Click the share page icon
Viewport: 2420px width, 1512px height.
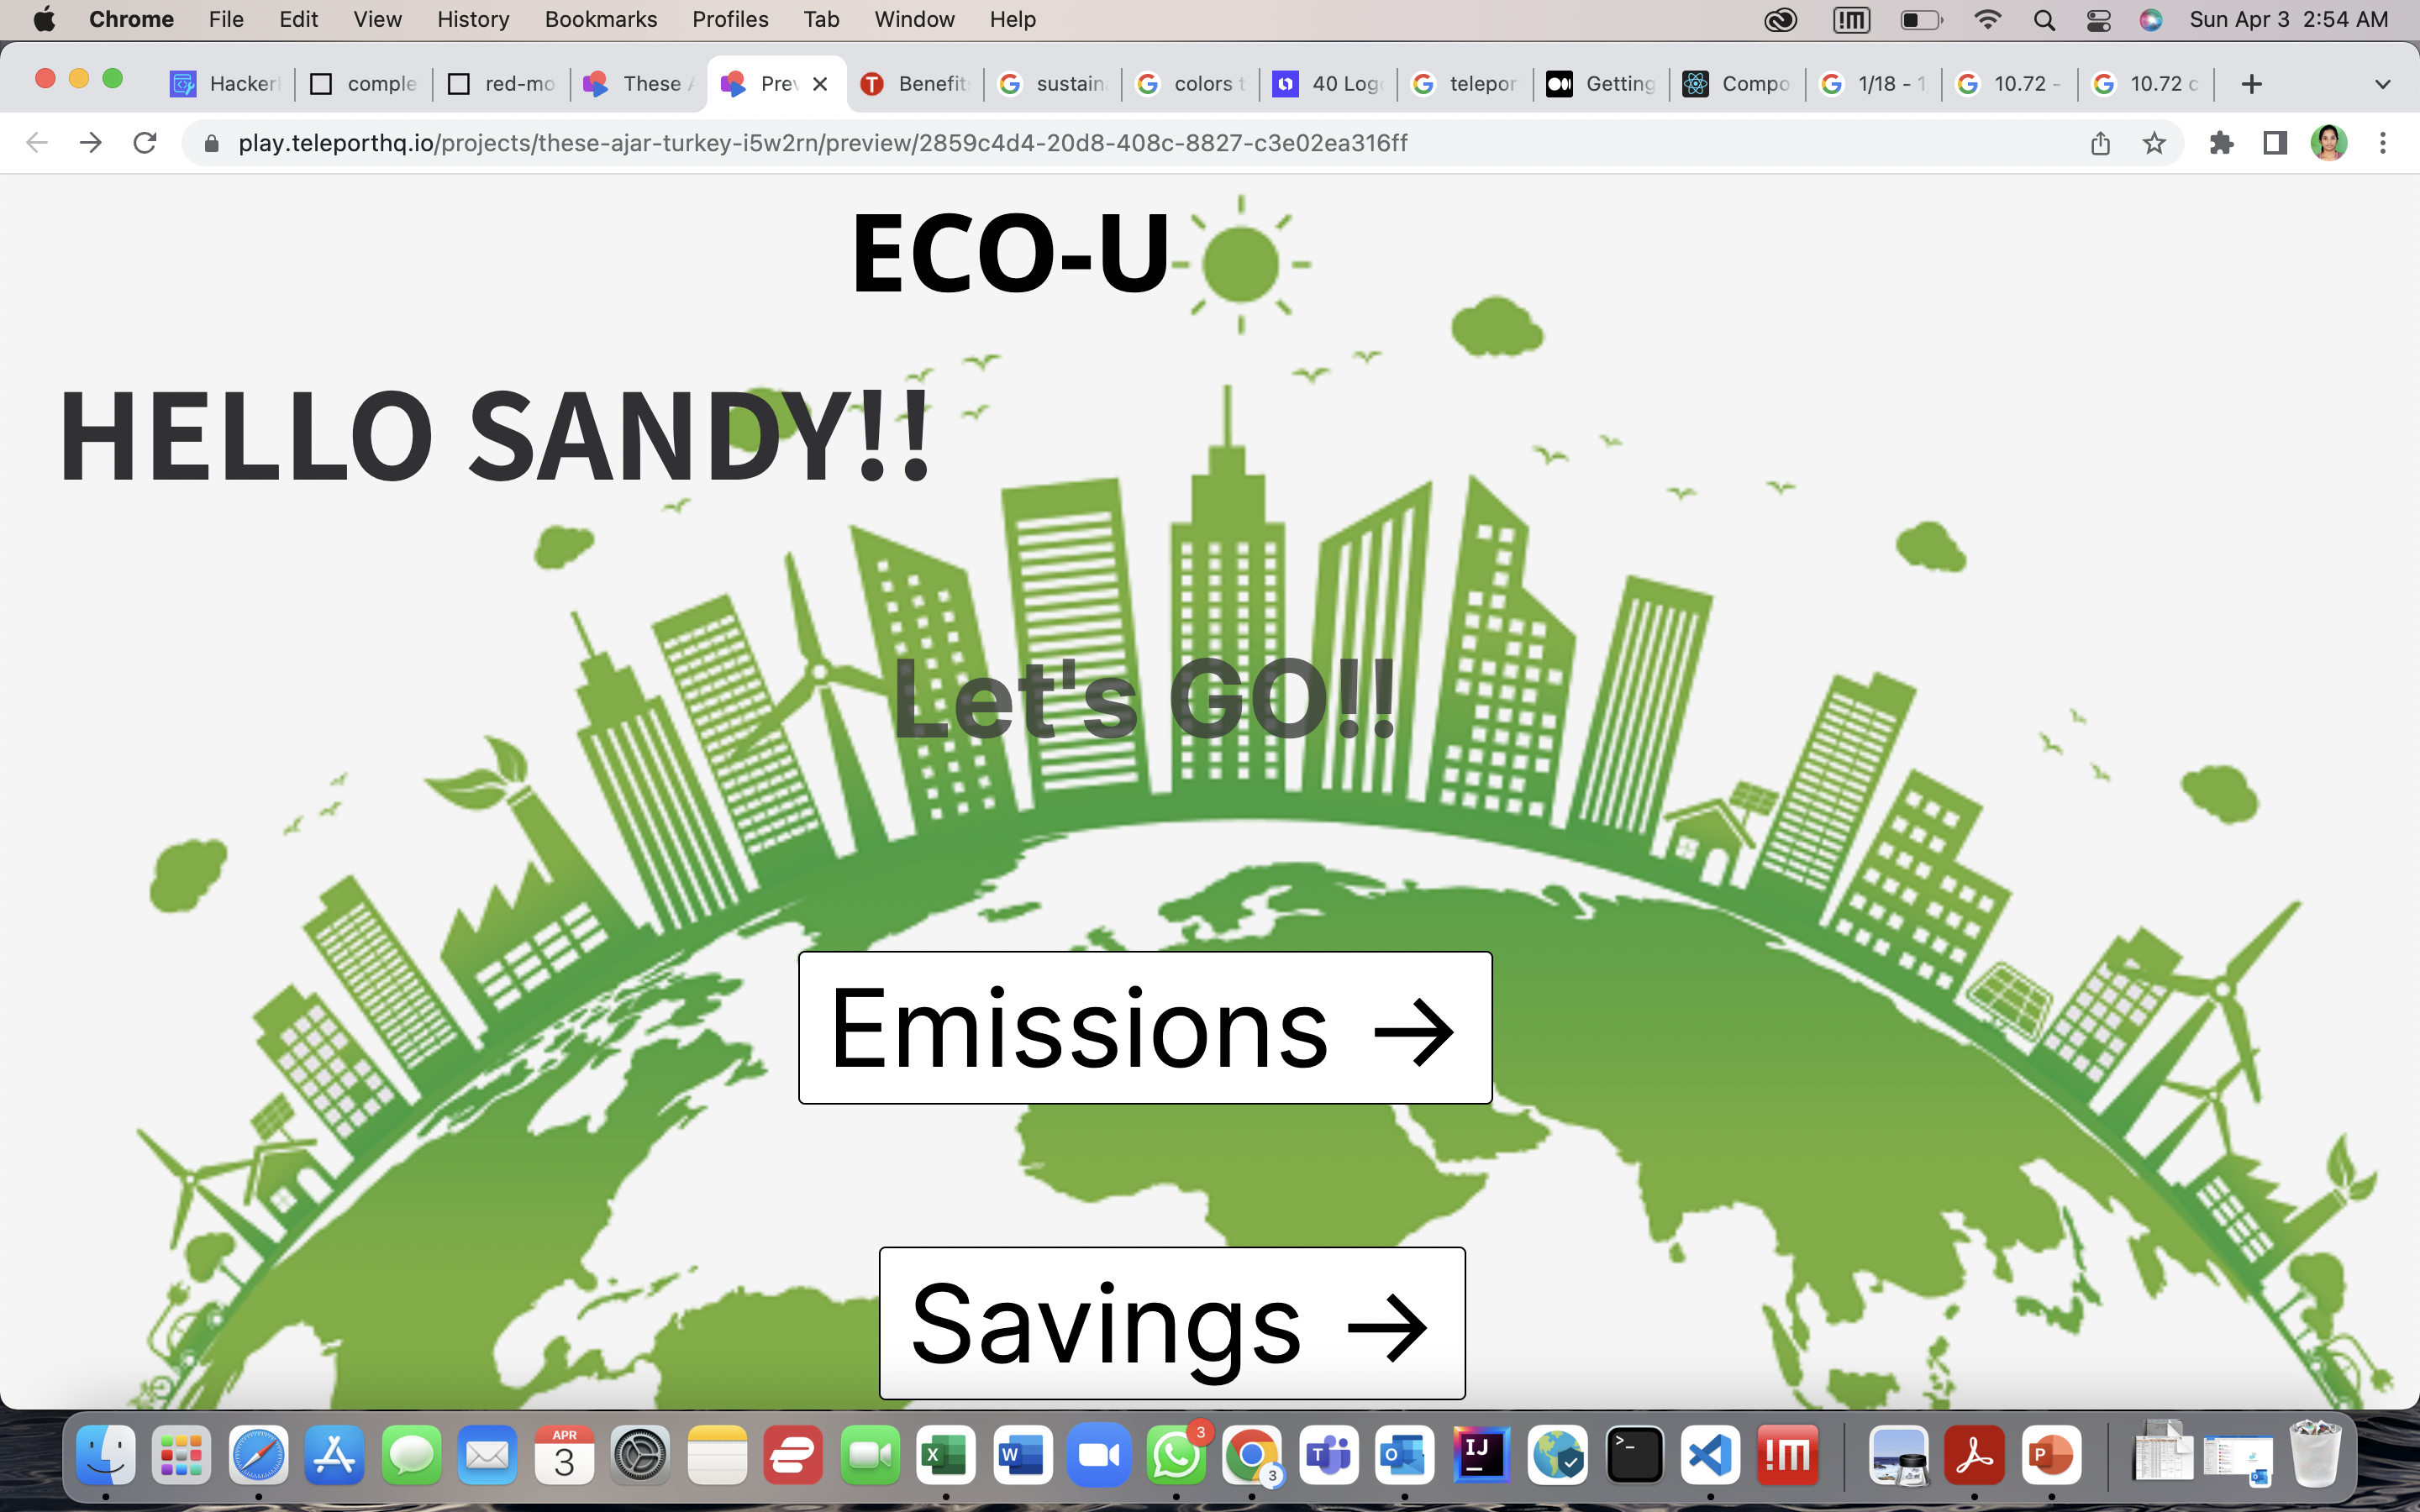click(x=2100, y=143)
